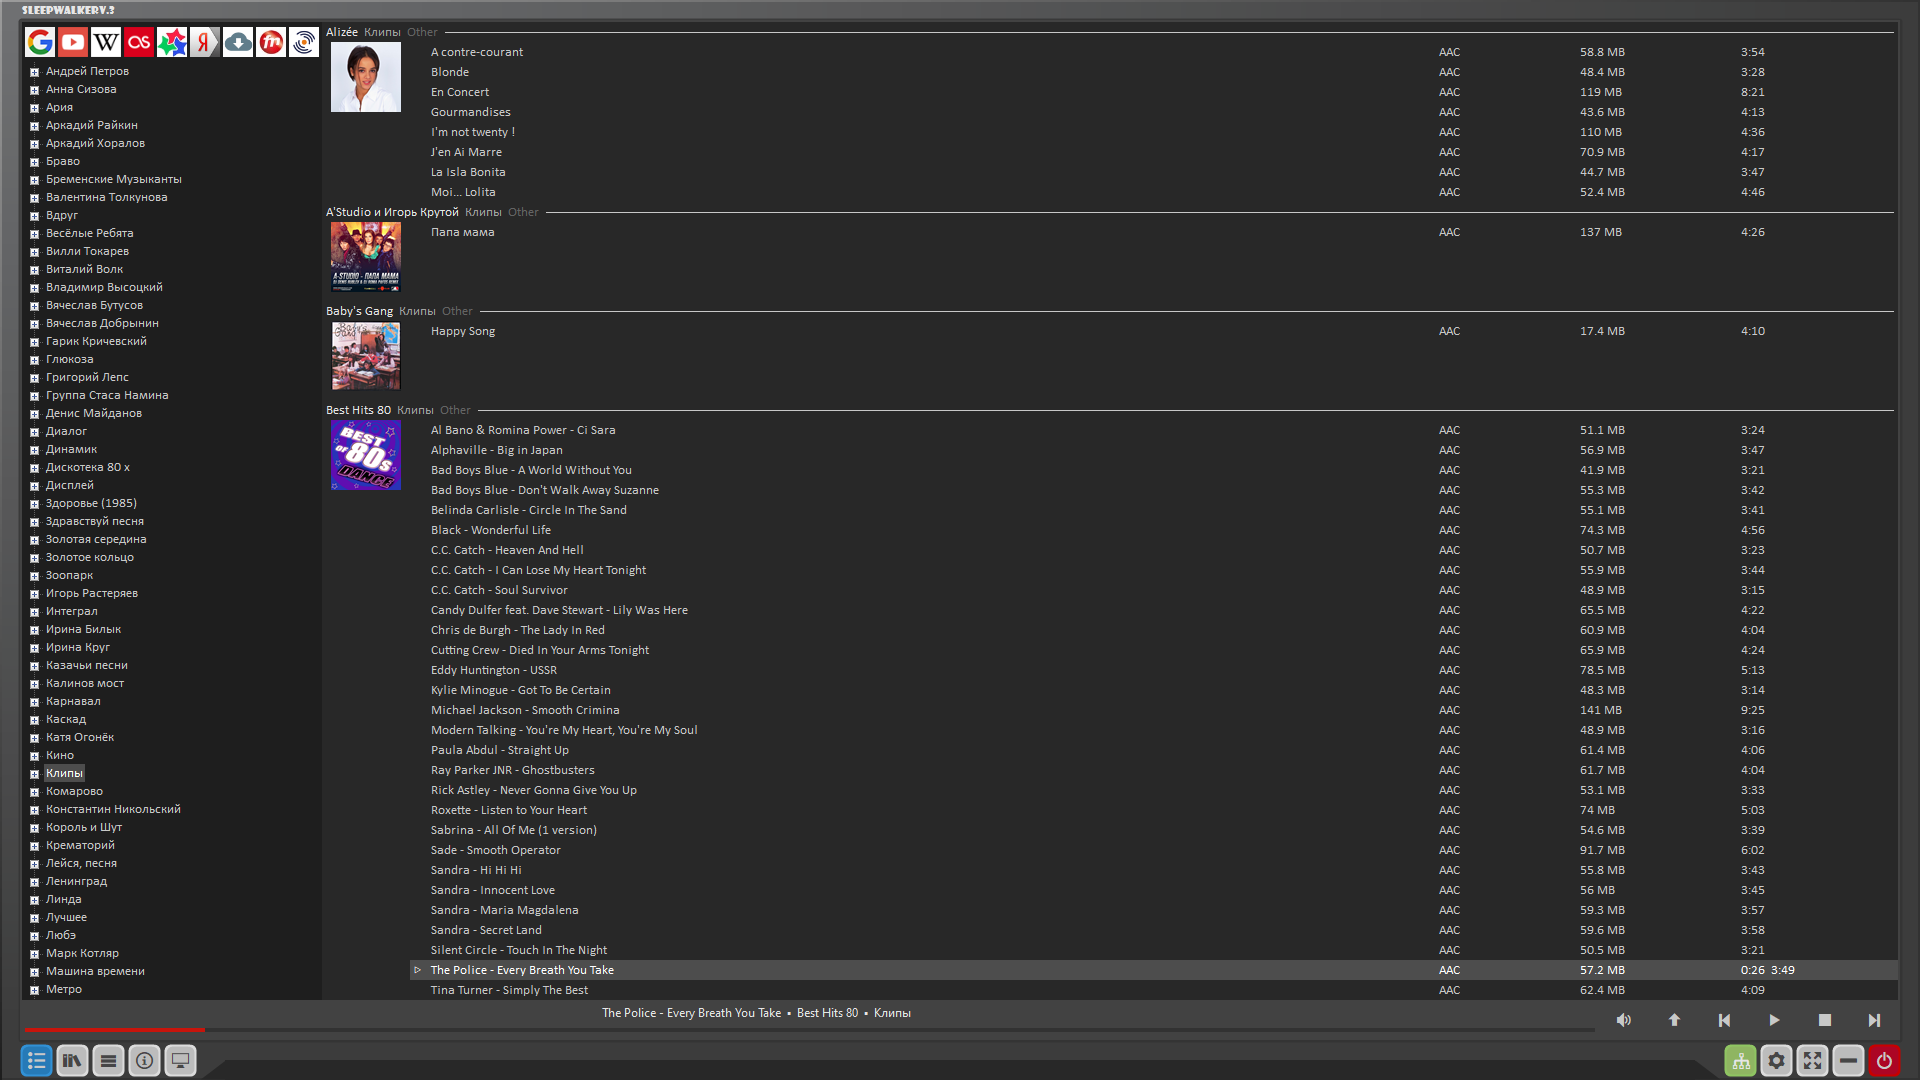
Task: Click the up arrow icon
Action: pos(1674,1020)
